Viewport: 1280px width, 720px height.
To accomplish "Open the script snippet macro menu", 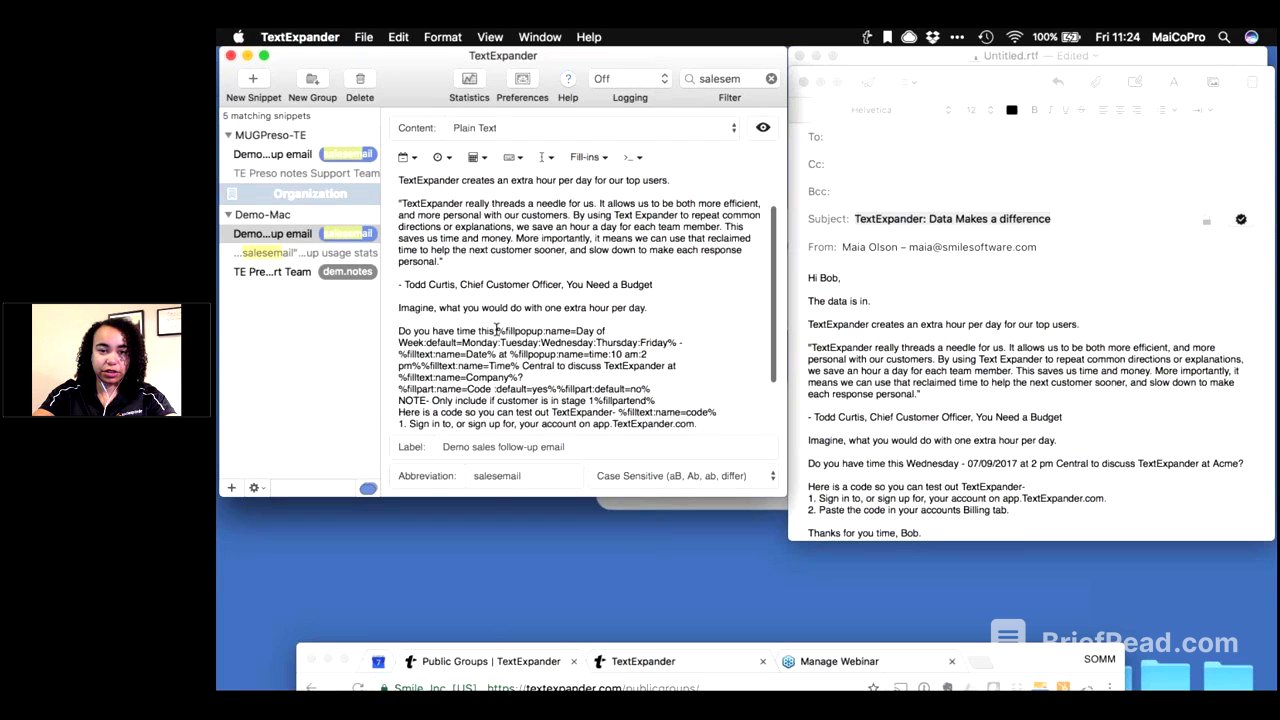I will [632, 157].
